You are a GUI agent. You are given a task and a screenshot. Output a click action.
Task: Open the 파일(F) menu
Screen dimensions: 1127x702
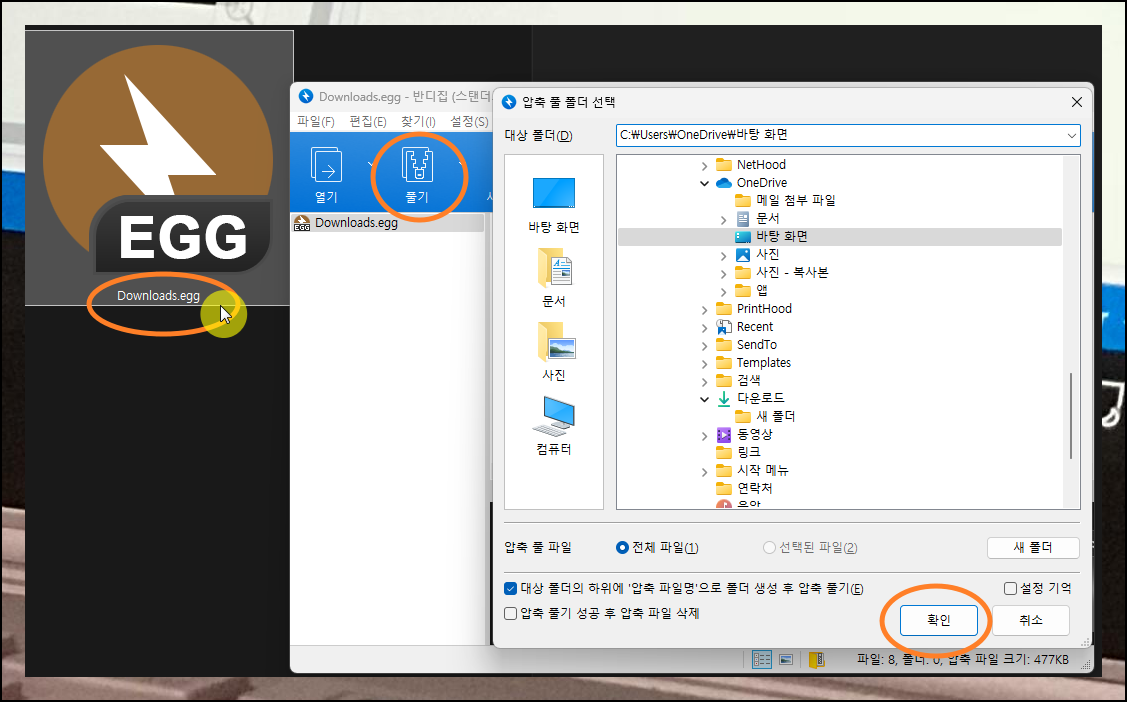(x=316, y=121)
